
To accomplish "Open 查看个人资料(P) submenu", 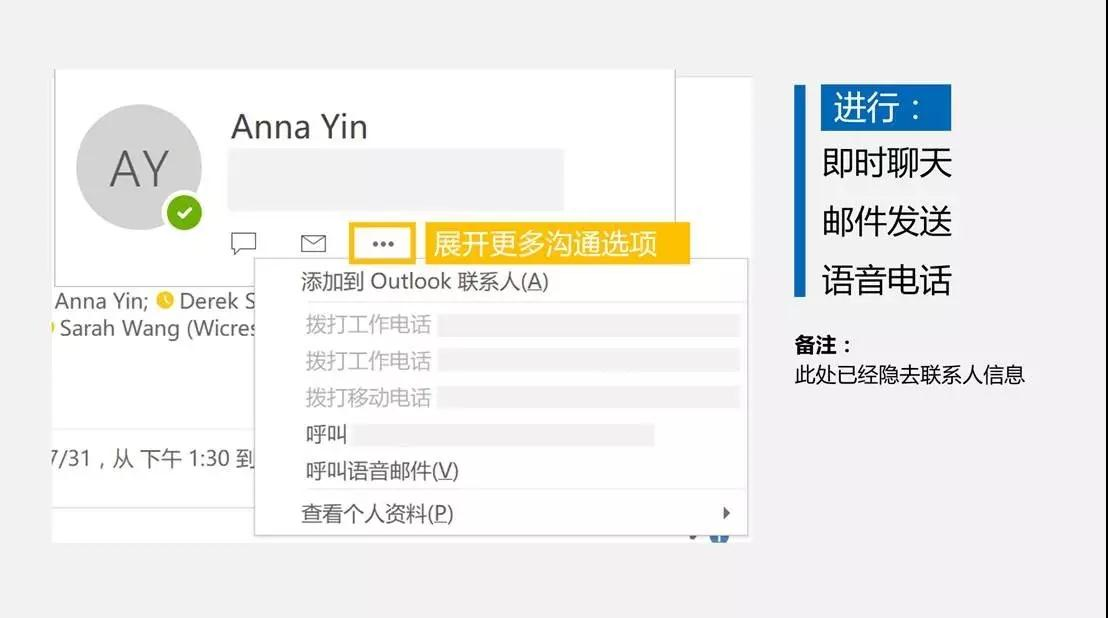I will pos(500,513).
